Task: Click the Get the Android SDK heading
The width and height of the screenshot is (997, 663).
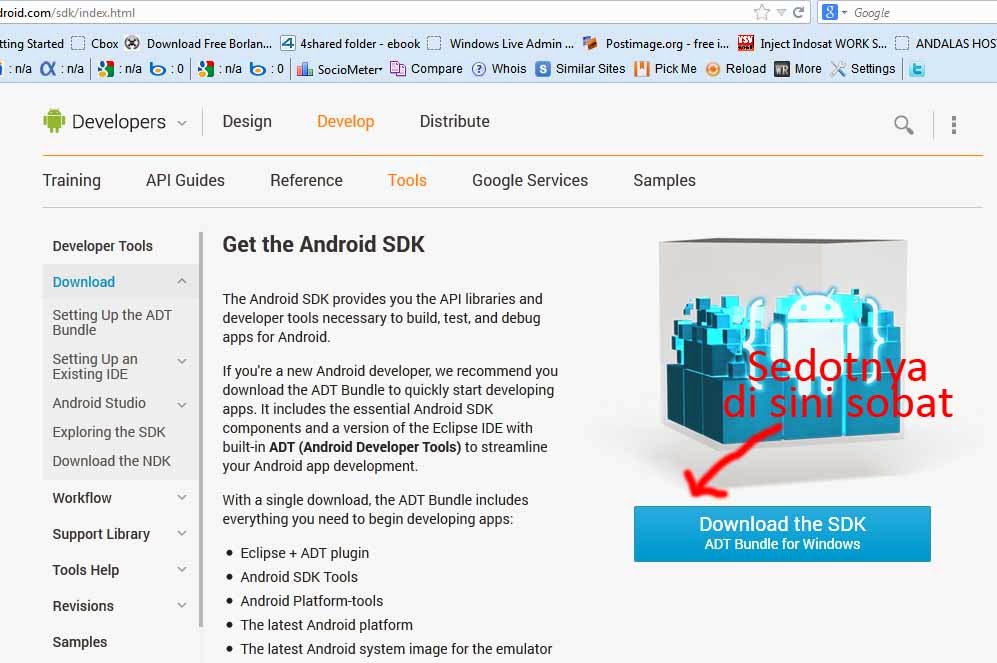Action: 323,244
